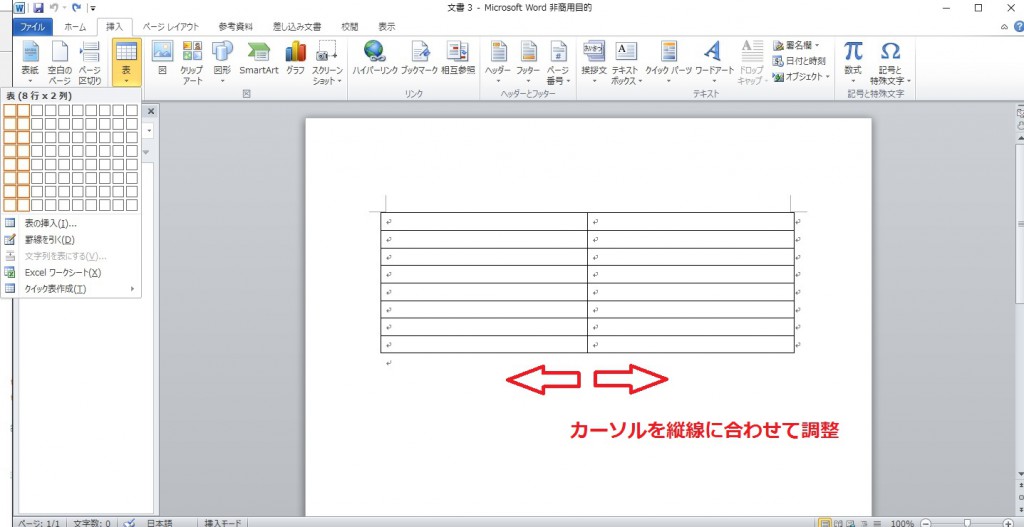
Task: Insert 日付と時刻 date and time
Action: point(799,61)
